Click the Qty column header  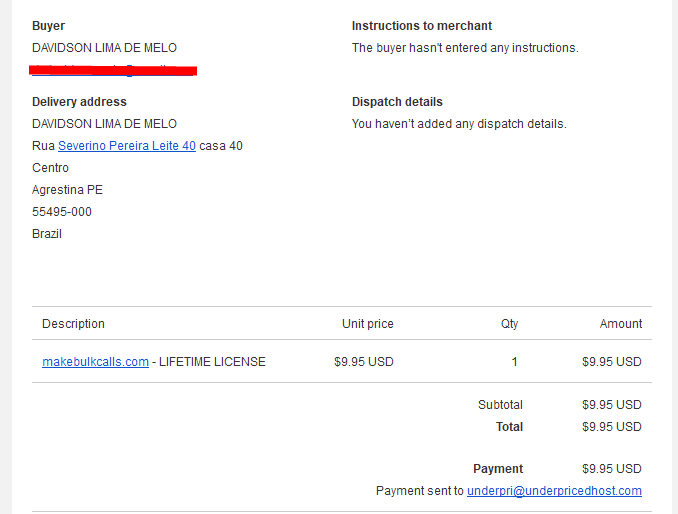click(509, 323)
